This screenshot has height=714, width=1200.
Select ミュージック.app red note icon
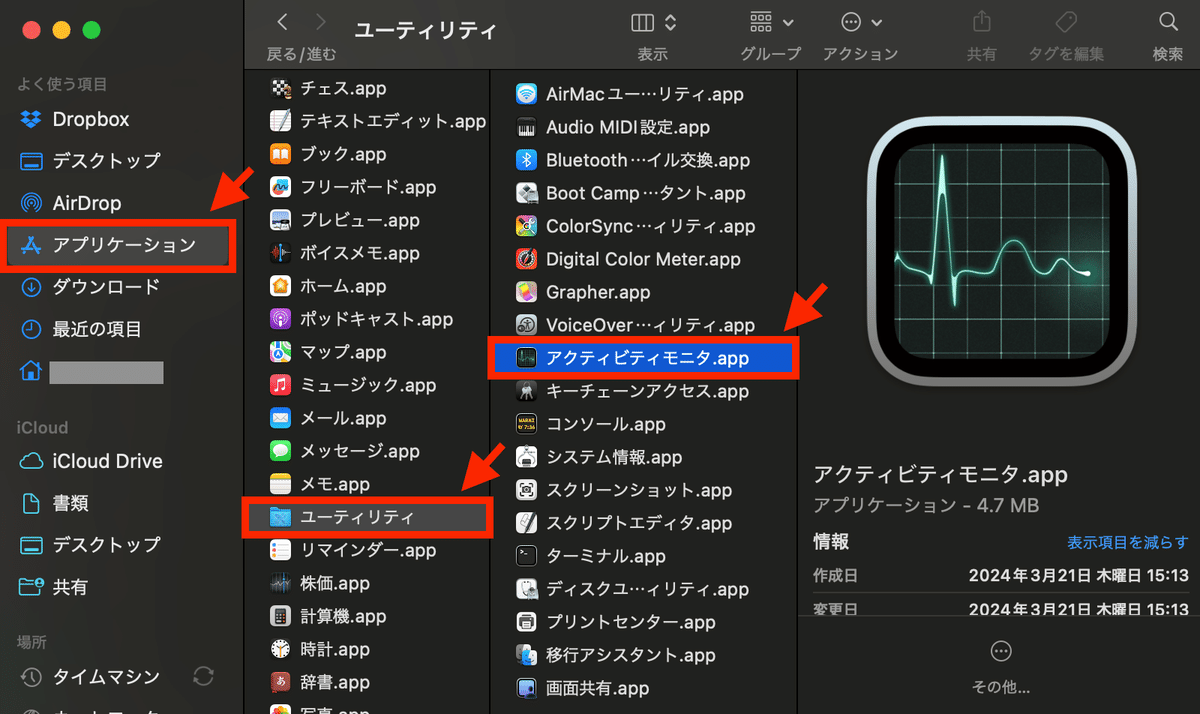coord(281,385)
